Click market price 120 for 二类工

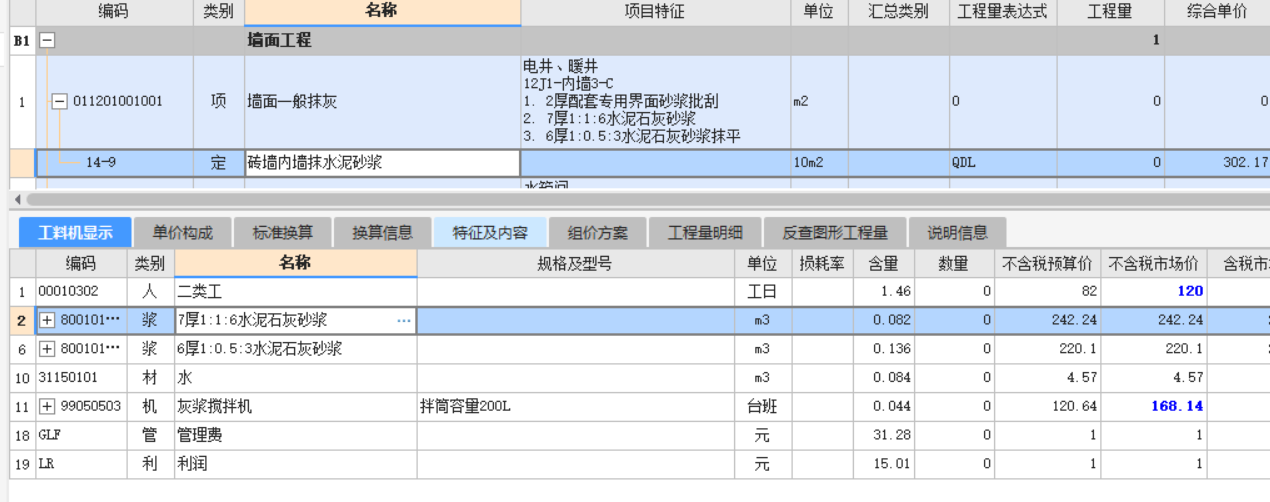point(1155,292)
